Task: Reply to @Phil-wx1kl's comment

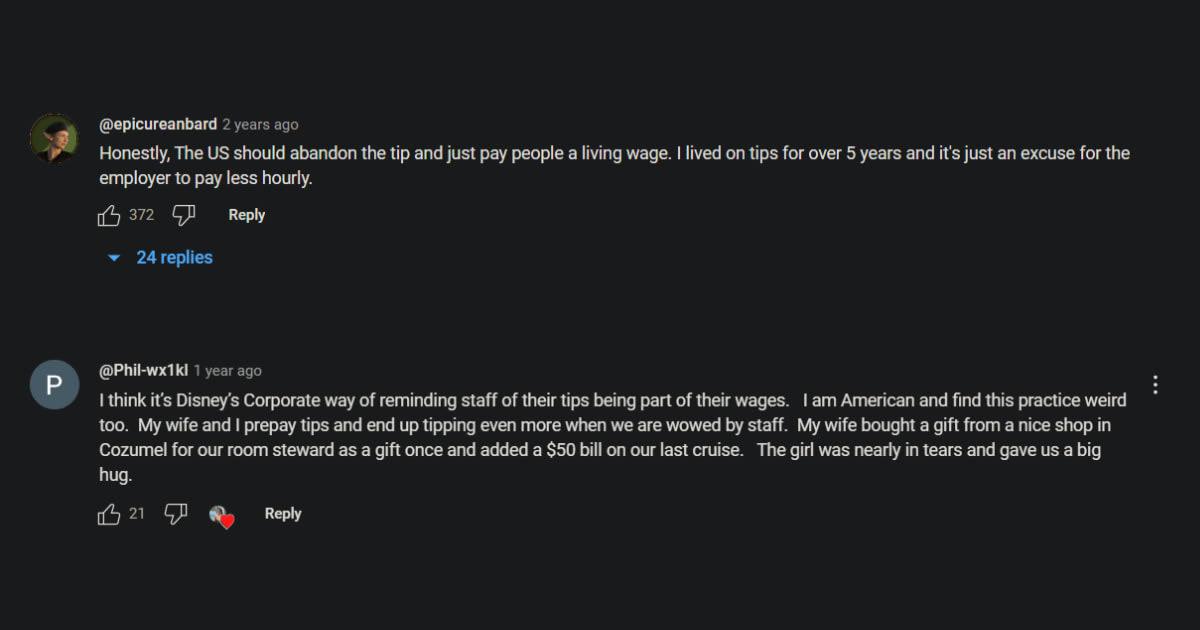Action: click(x=282, y=514)
